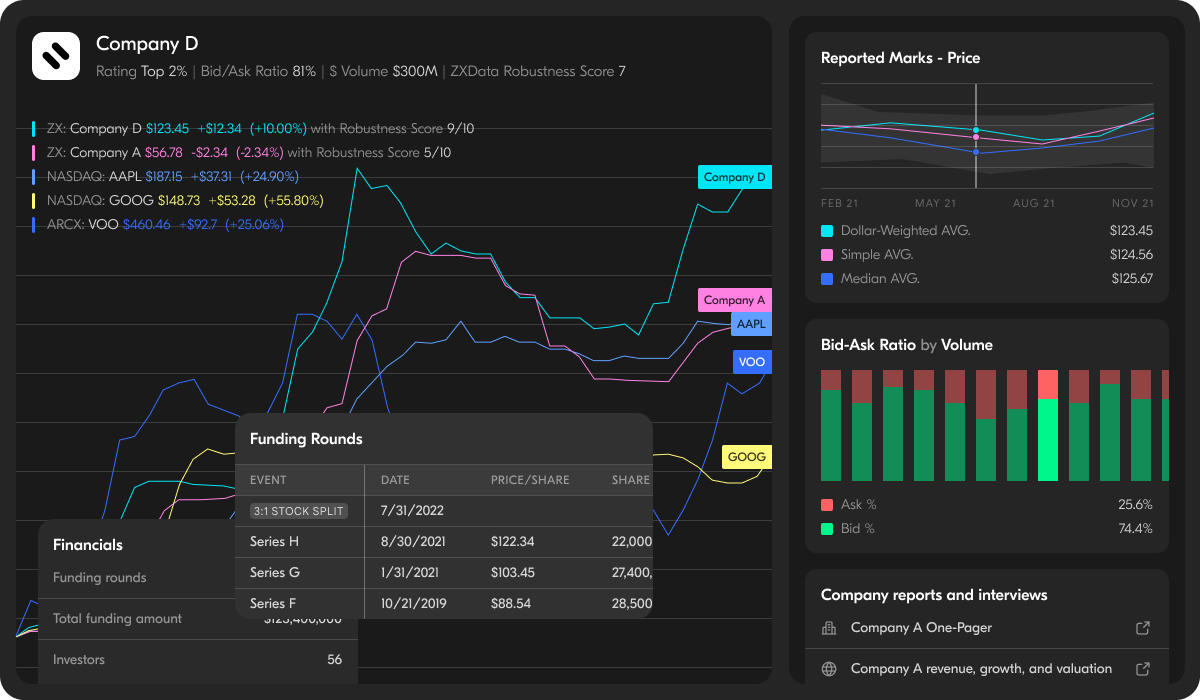Click the blue Median AVG. swatch
1200x700 pixels.
click(827, 279)
